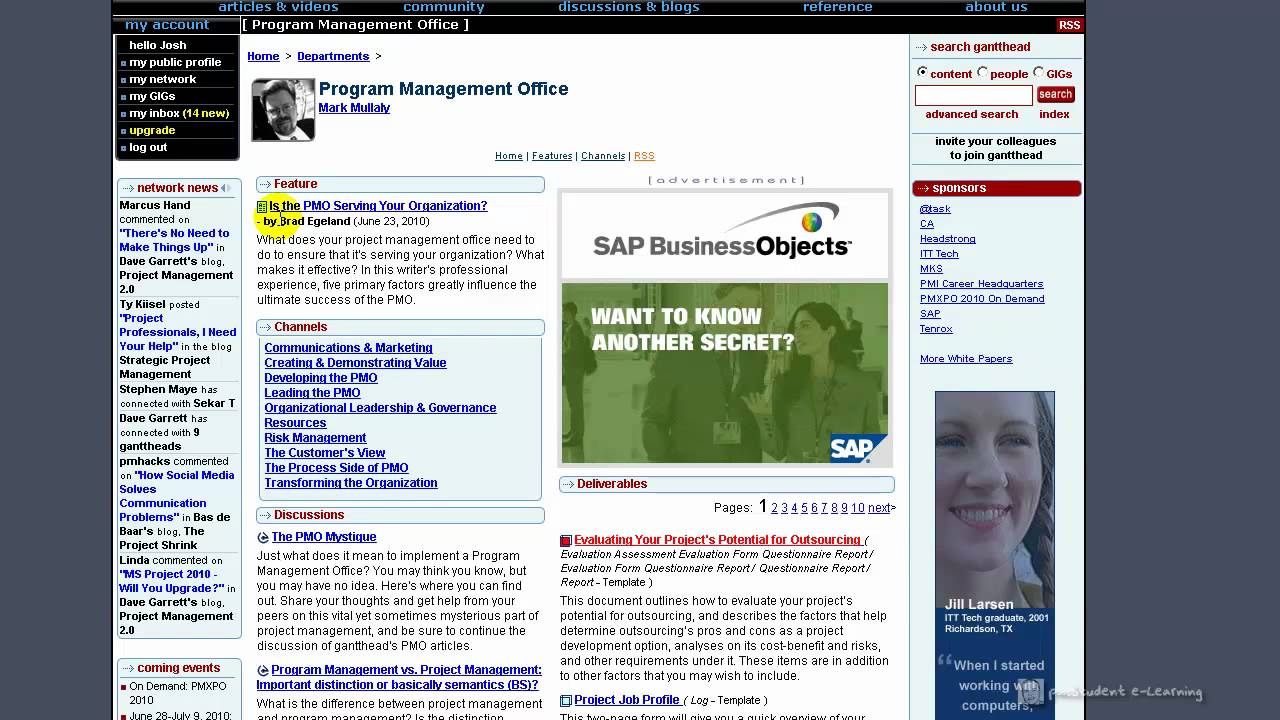
Task: Click the red search button
Action: pyautogui.click(x=1055, y=94)
